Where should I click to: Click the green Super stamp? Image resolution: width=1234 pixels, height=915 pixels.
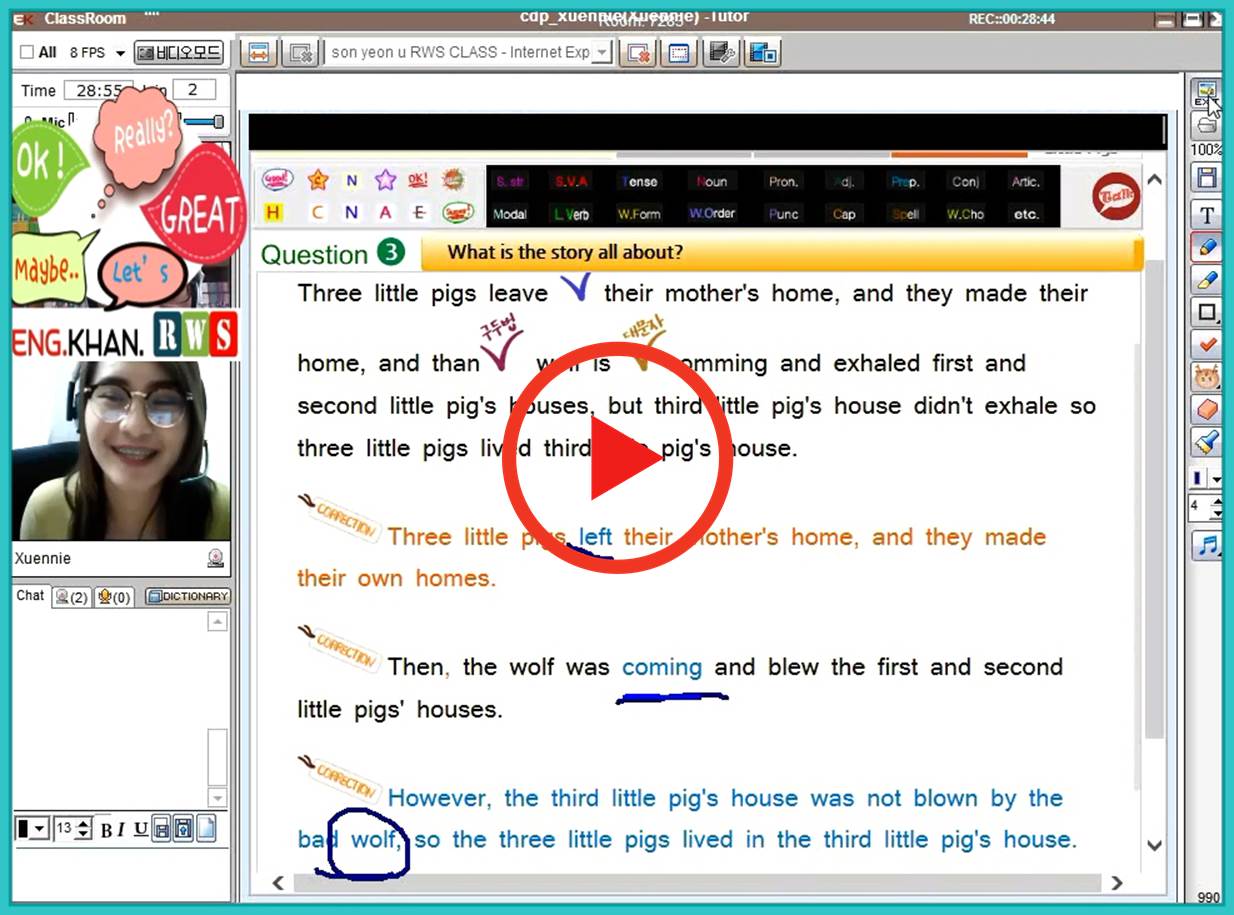point(458,212)
